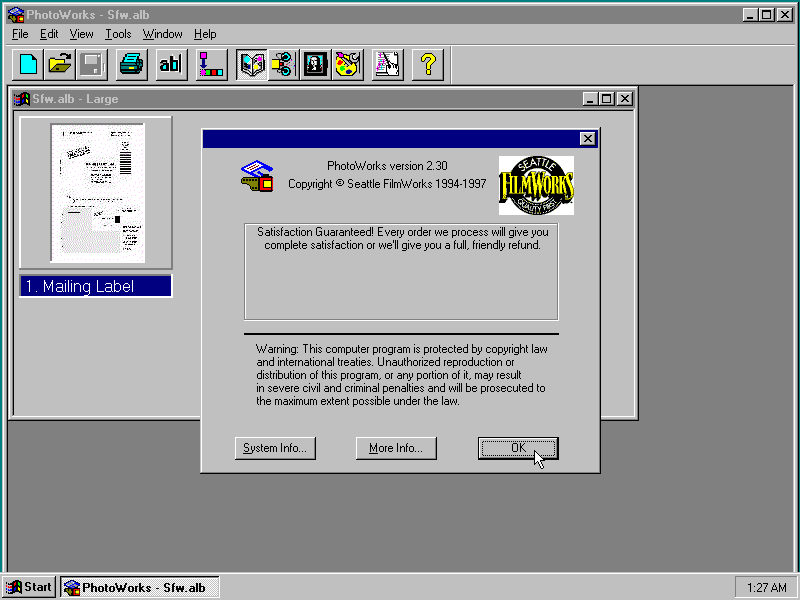Toggle the open album book icon
The image size is (800, 600).
(x=252, y=64)
